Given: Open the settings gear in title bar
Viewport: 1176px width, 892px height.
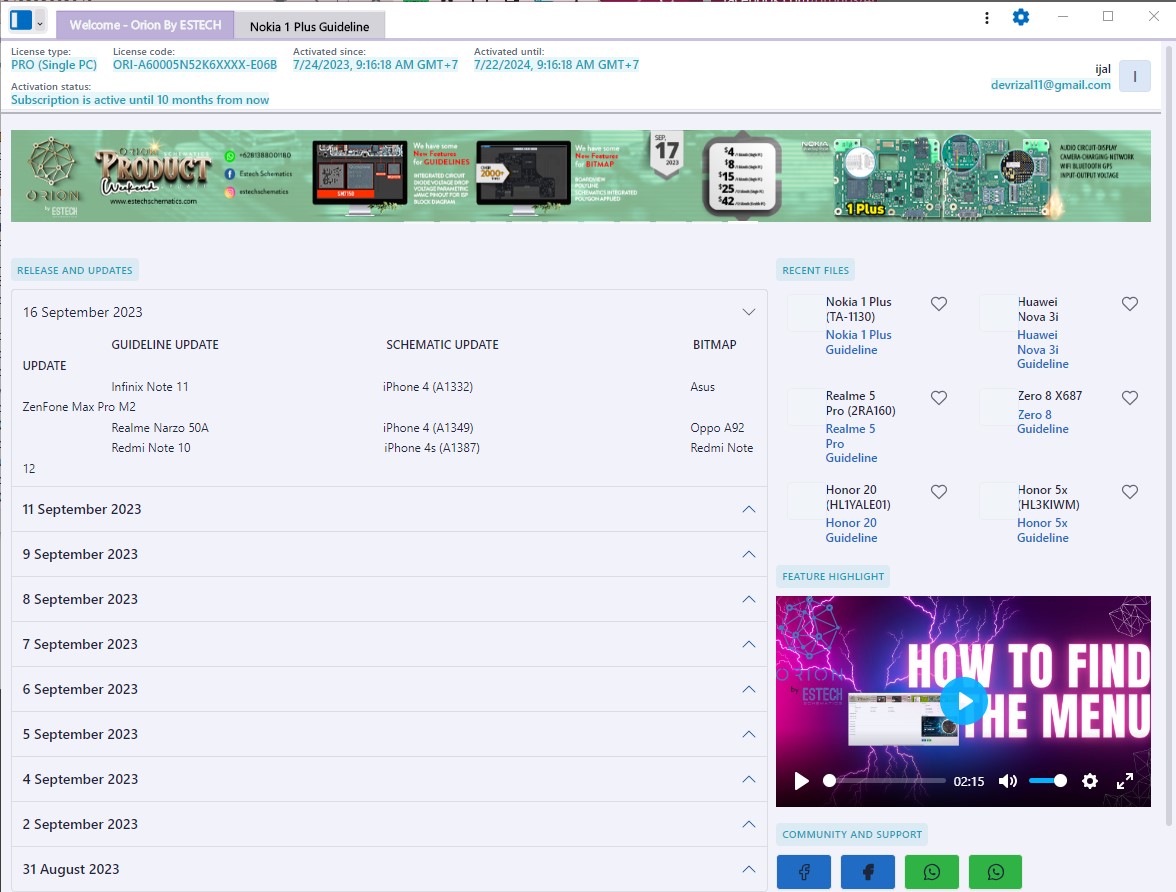Looking at the screenshot, I should point(1020,17).
